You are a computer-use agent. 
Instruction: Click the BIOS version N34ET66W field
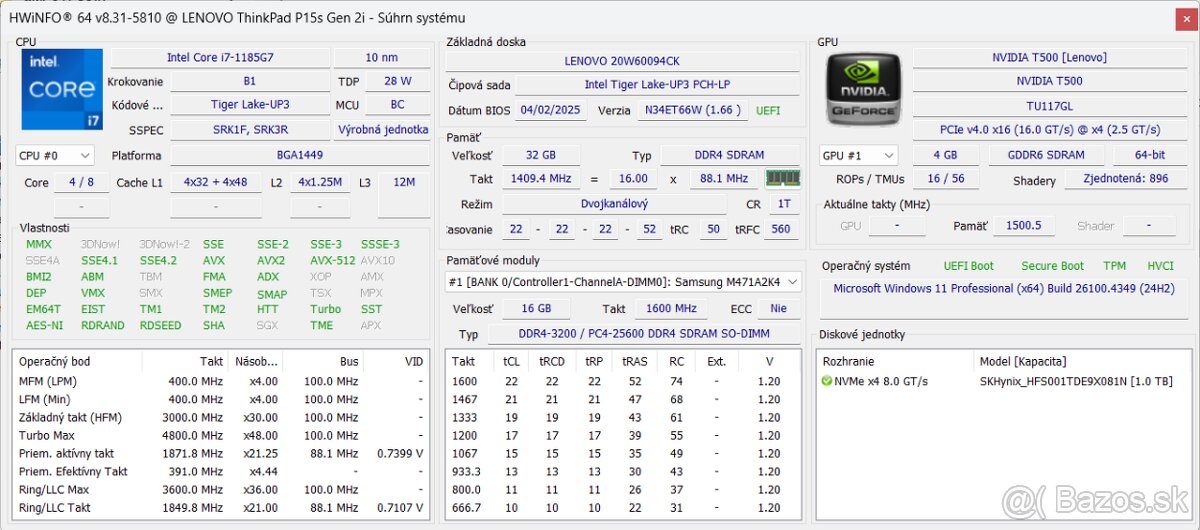coord(691,110)
